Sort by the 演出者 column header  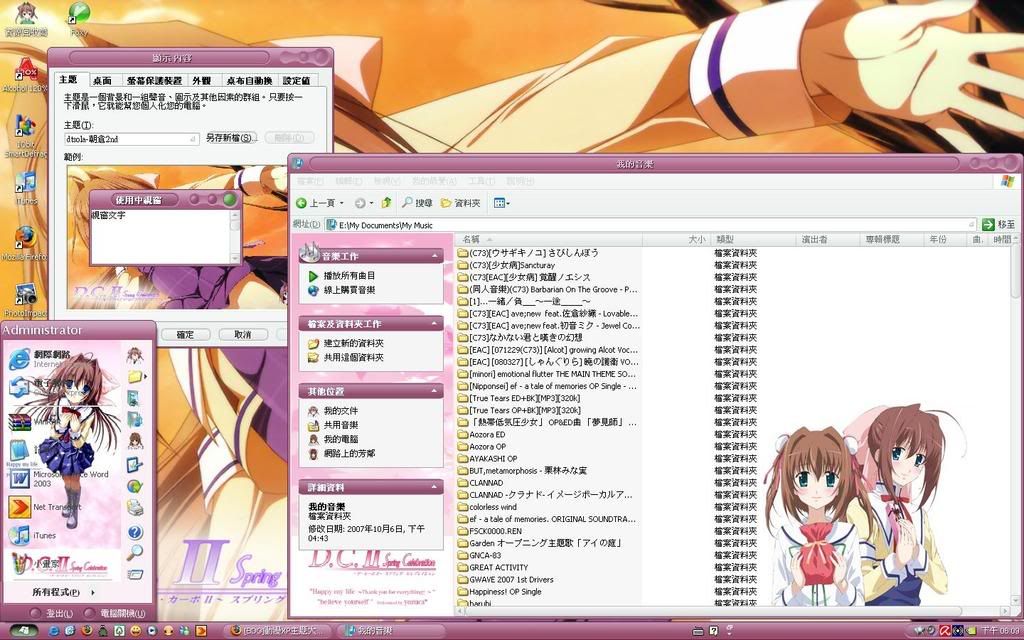click(829, 240)
